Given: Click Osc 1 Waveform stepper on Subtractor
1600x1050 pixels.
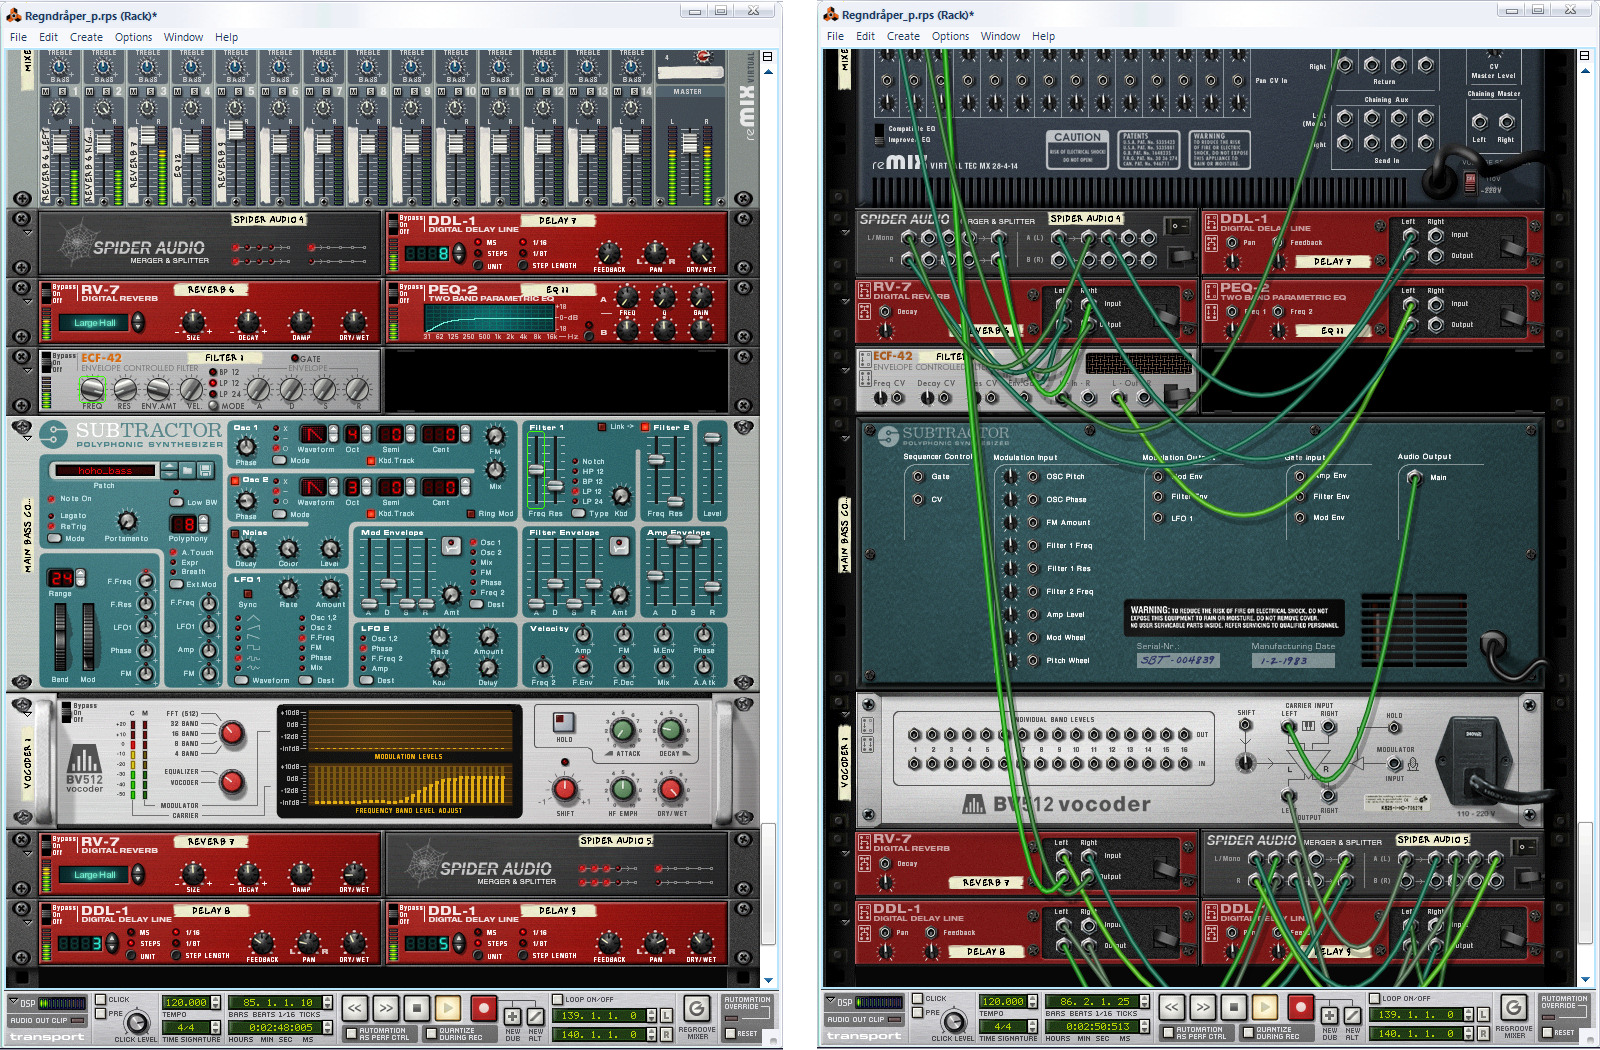Looking at the screenshot, I should [x=333, y=434].
